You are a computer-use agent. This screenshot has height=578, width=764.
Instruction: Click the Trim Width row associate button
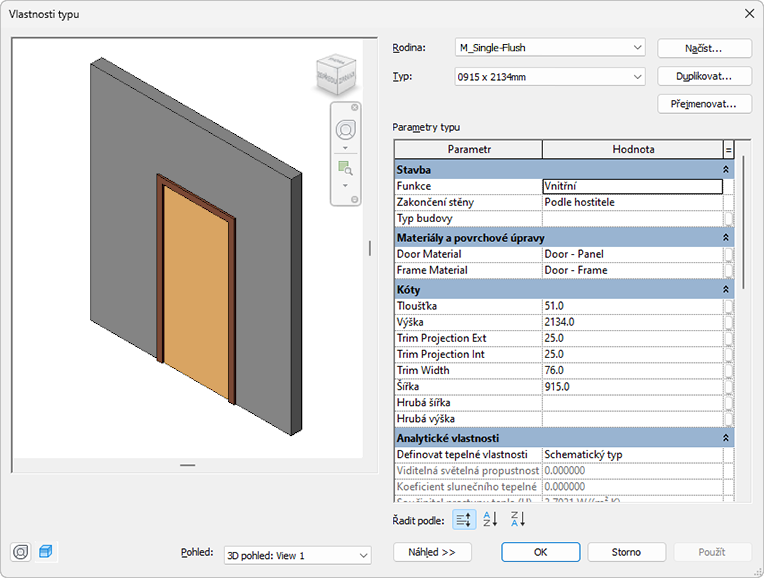click(728, 370)
